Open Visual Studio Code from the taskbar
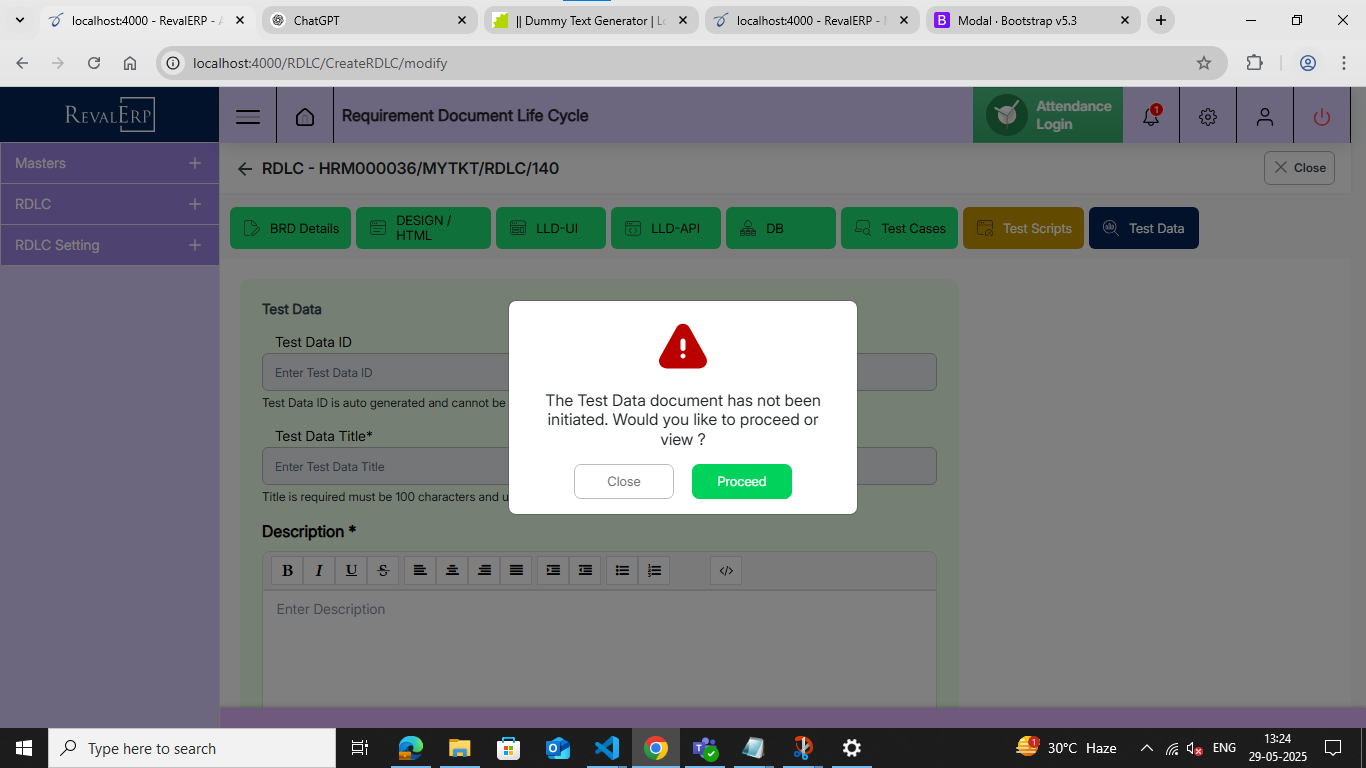 coord(606,748)
